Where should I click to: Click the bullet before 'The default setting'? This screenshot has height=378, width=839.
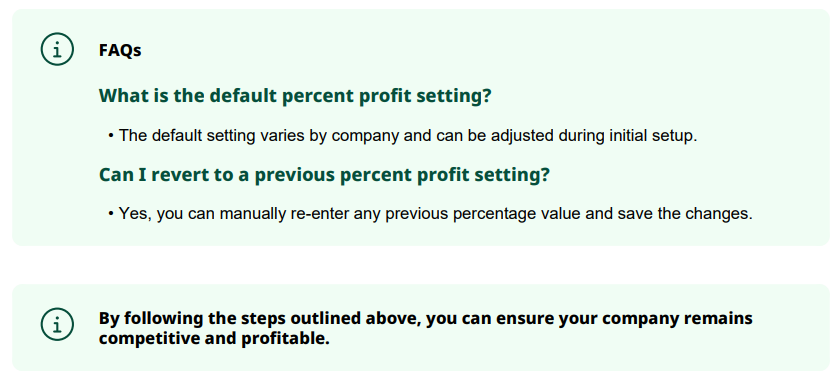[x=111, y=136]
